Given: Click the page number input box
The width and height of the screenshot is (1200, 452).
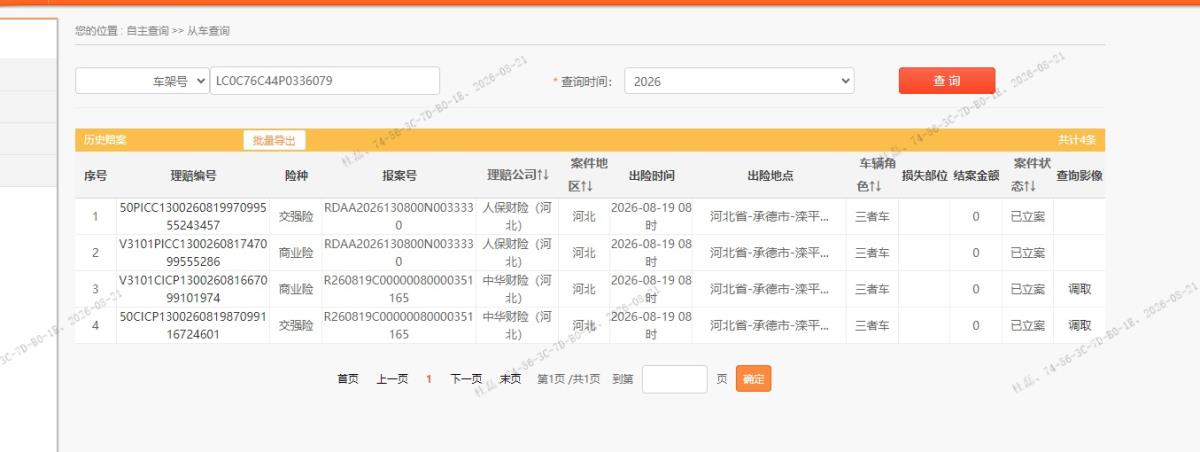Looking at the screenshot, I should coord(675,379).
